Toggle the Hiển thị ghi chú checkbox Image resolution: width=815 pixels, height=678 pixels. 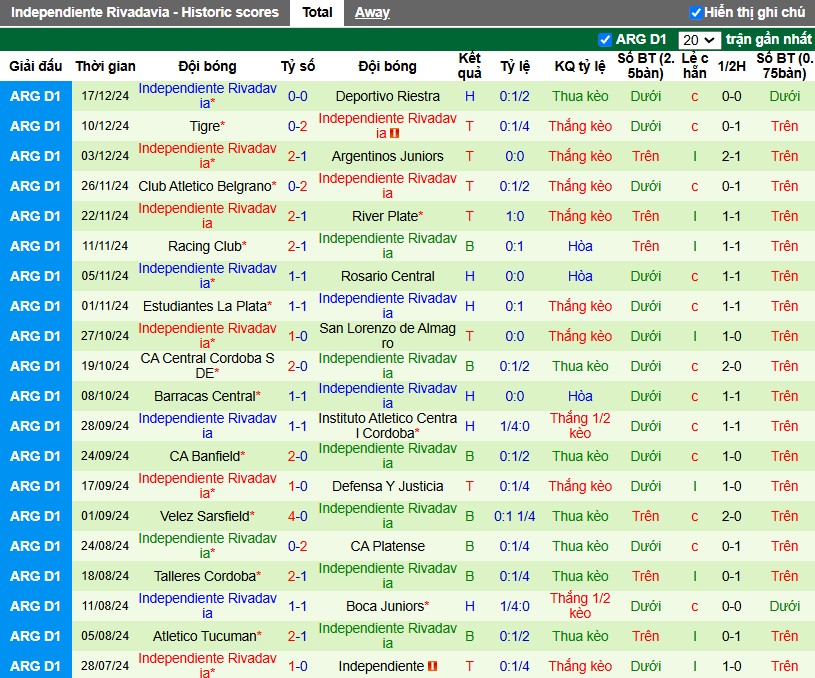pyautogui.click(x=695, y=12)
